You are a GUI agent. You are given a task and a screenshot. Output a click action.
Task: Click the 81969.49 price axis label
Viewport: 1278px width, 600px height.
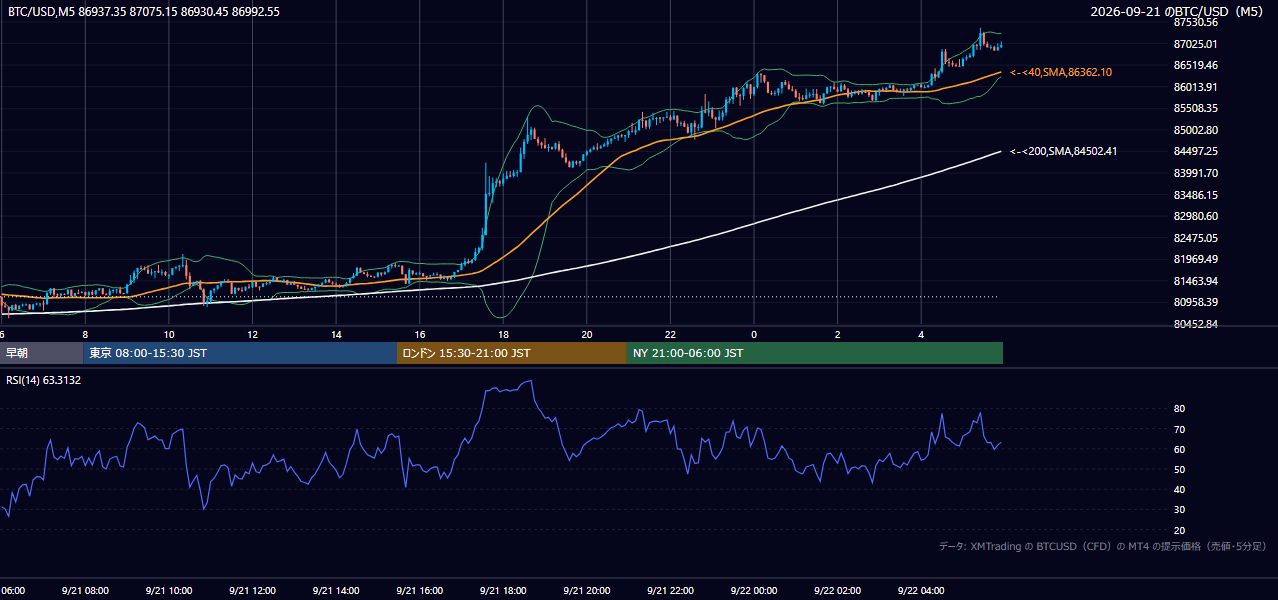(1196, 259)
